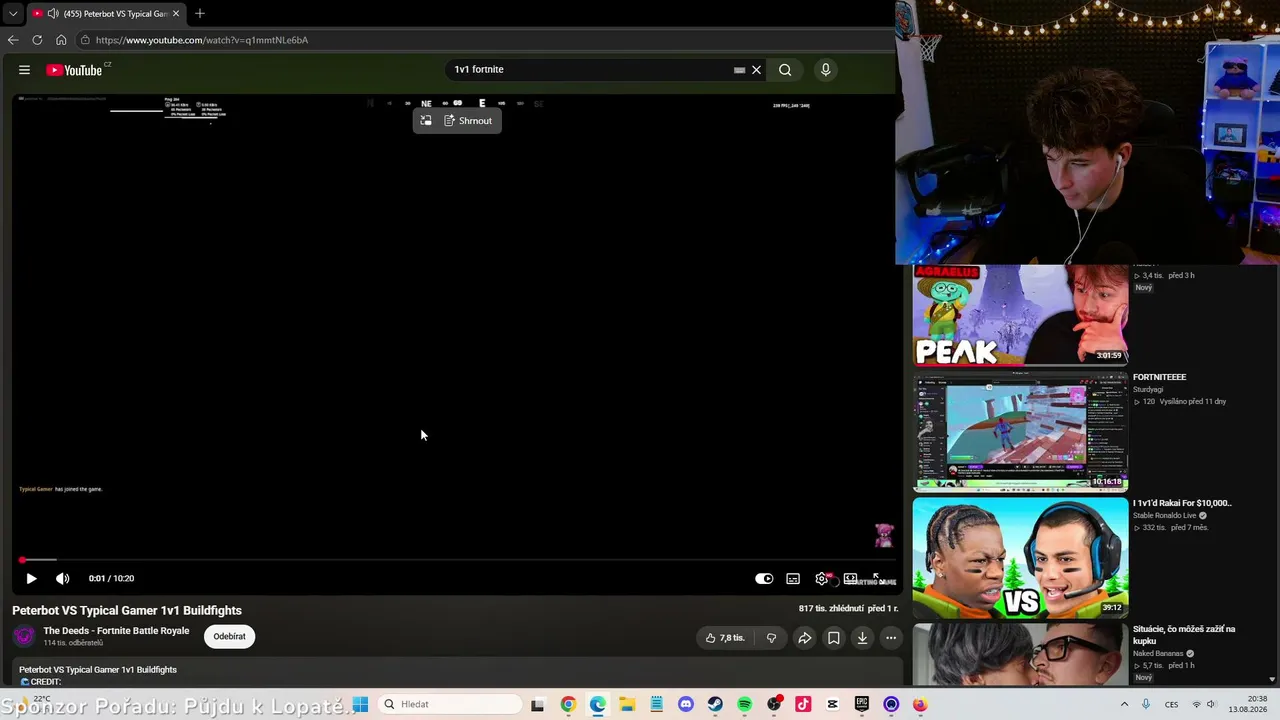This screenshot has height=720, width=1280.
Task: Open The Deeds channel avatar
Action: (24, 636)
